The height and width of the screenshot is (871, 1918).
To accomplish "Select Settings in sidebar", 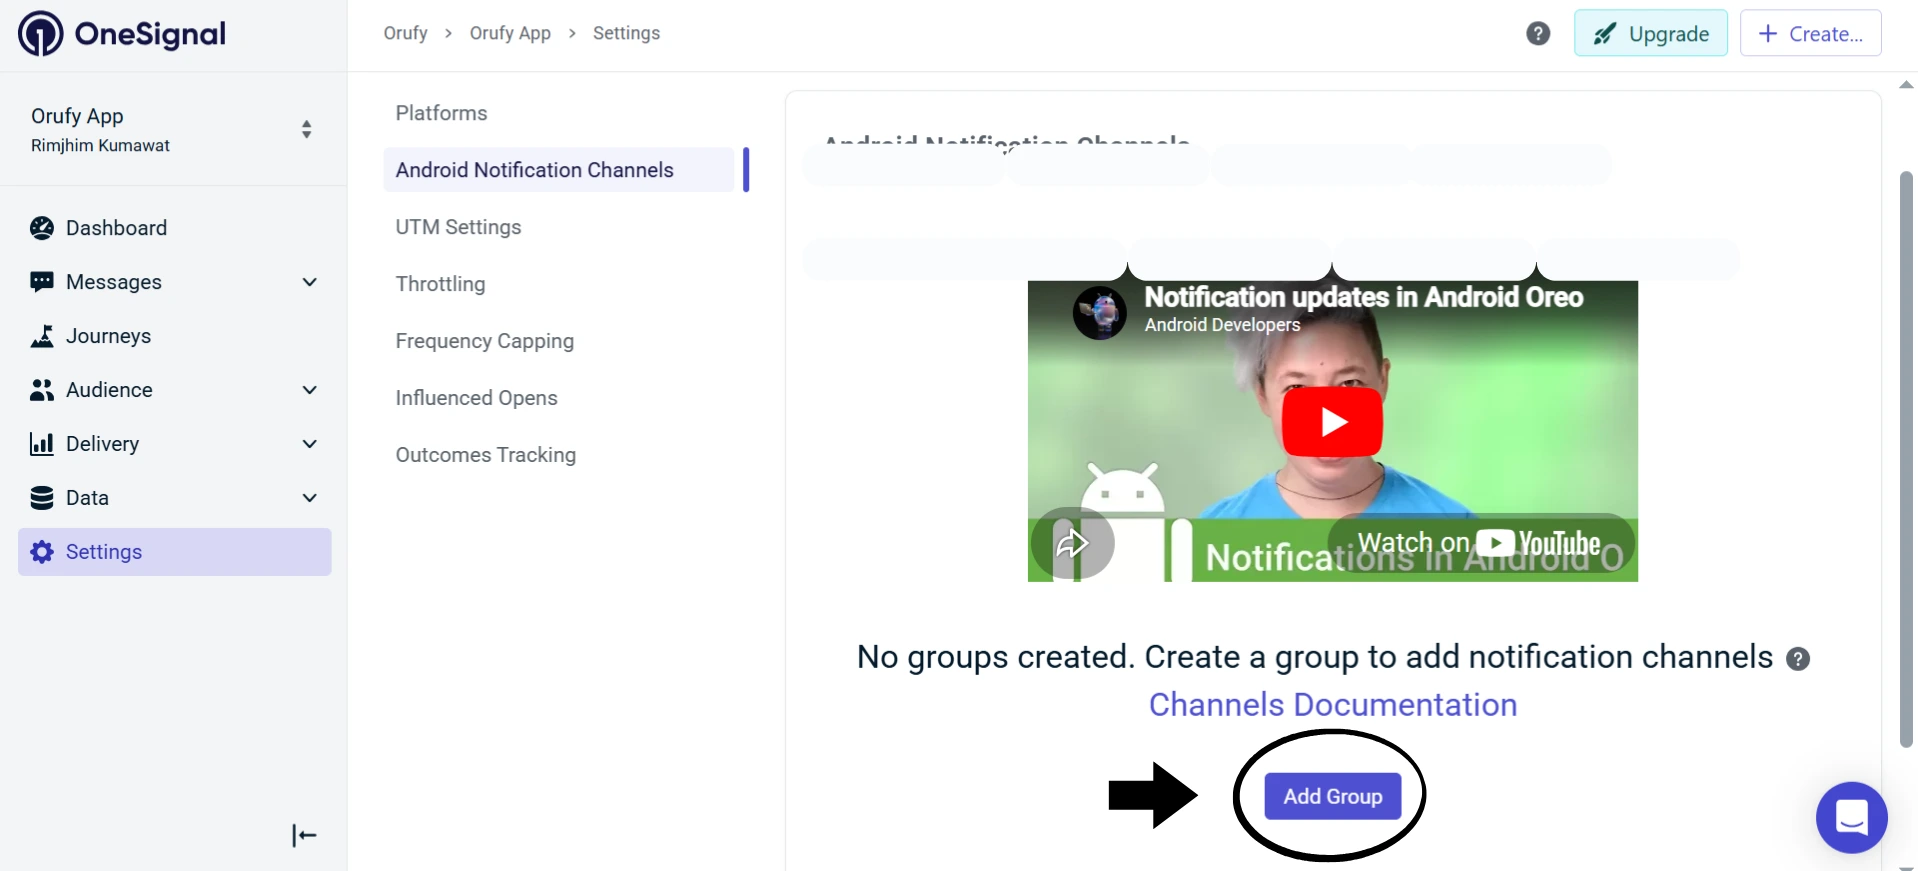I will click(174, 552).
